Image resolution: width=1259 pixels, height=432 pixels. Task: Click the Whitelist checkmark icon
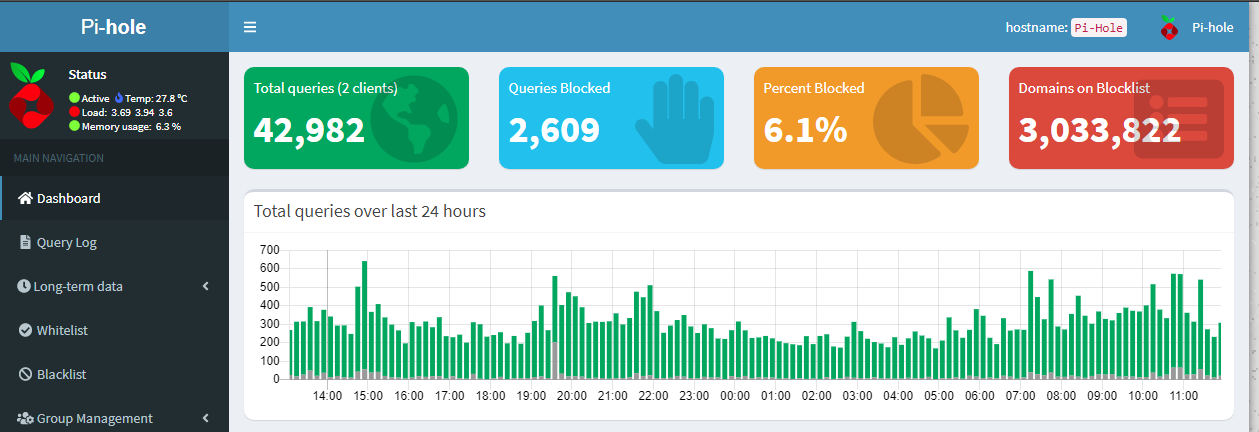point(26,330)
